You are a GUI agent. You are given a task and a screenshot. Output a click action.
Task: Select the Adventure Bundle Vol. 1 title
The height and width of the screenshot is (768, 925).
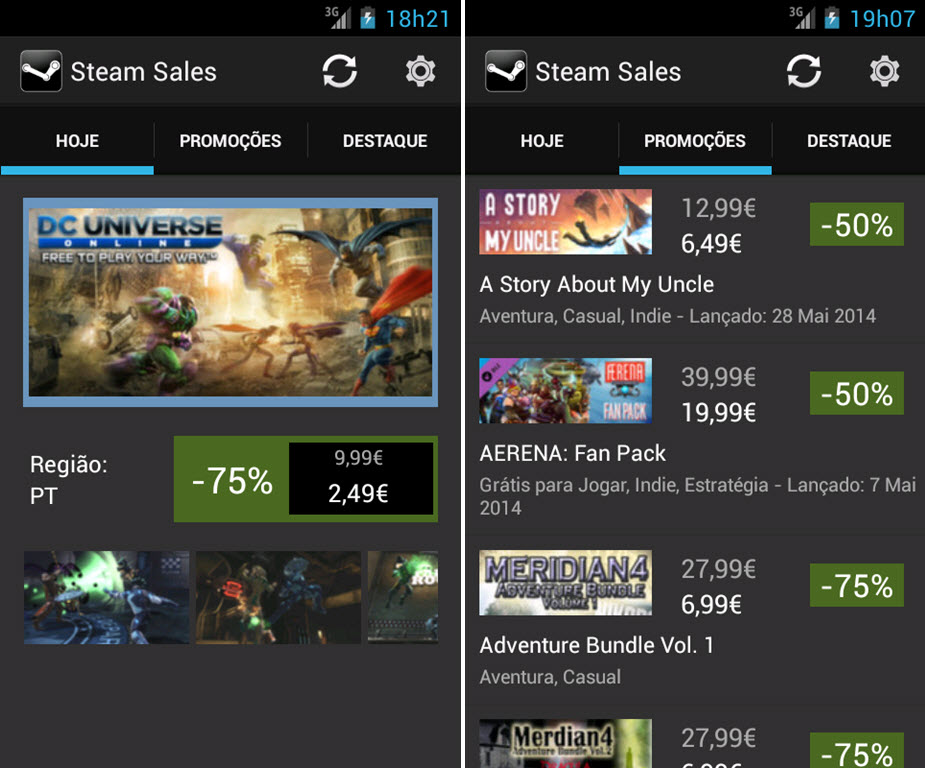(597, 645)
